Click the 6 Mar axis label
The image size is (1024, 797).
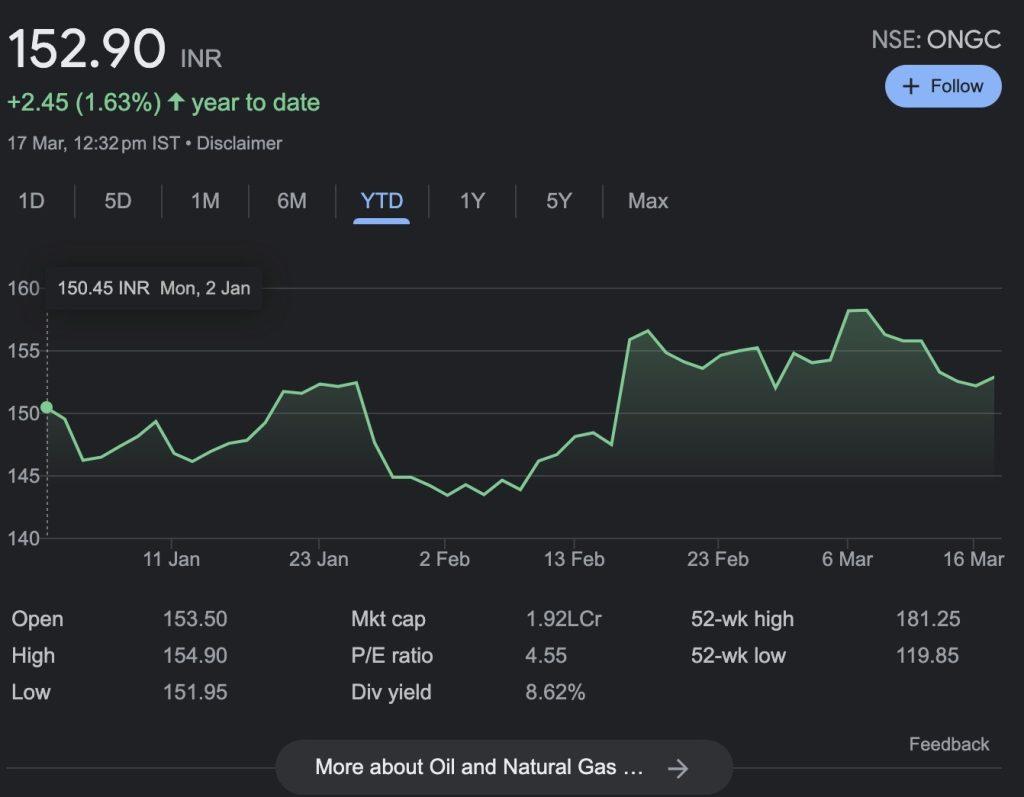(x=847, y=559)
